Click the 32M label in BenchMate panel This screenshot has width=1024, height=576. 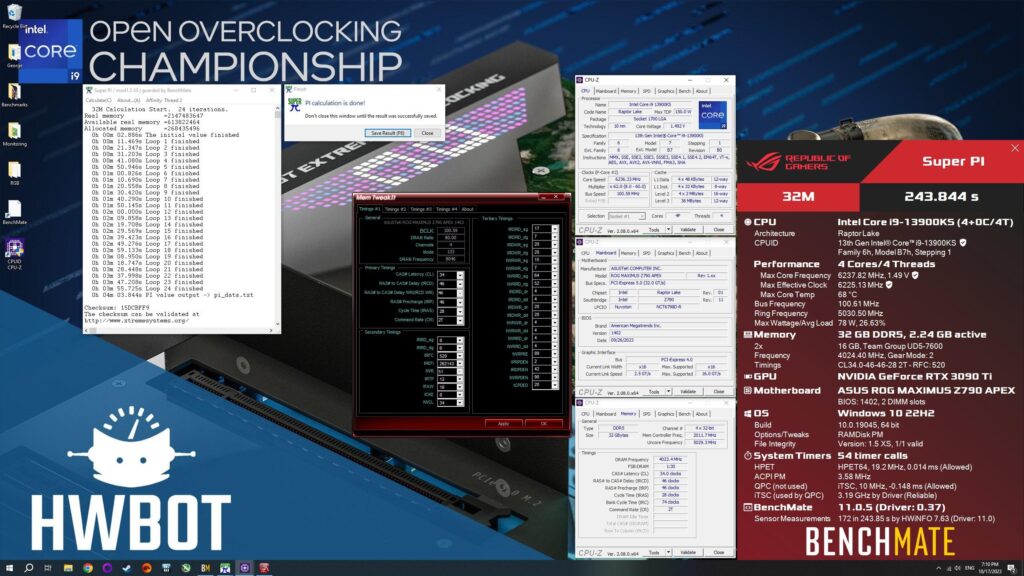[x=798, y=197]
